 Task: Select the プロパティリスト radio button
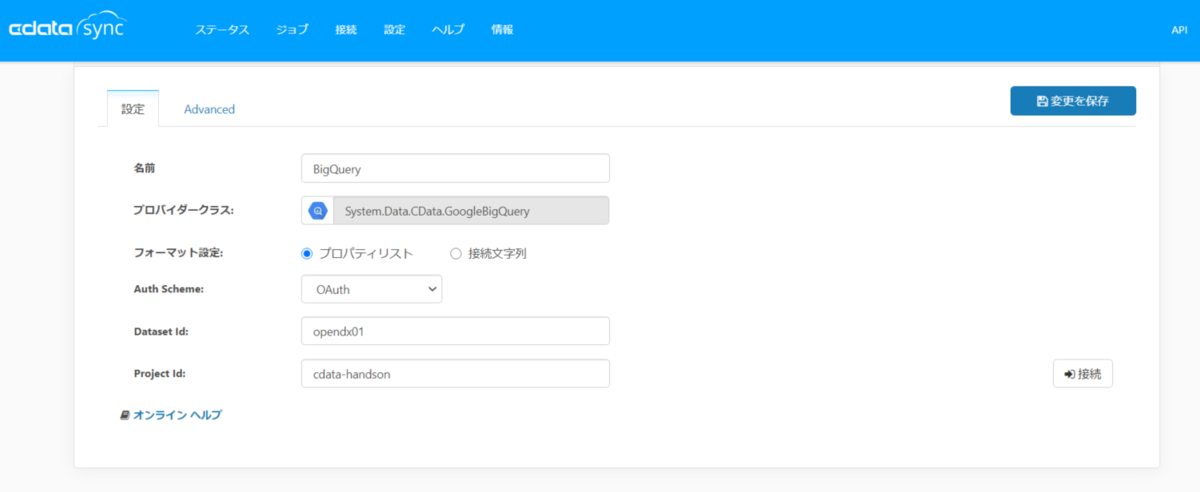[x=307, y=253]
